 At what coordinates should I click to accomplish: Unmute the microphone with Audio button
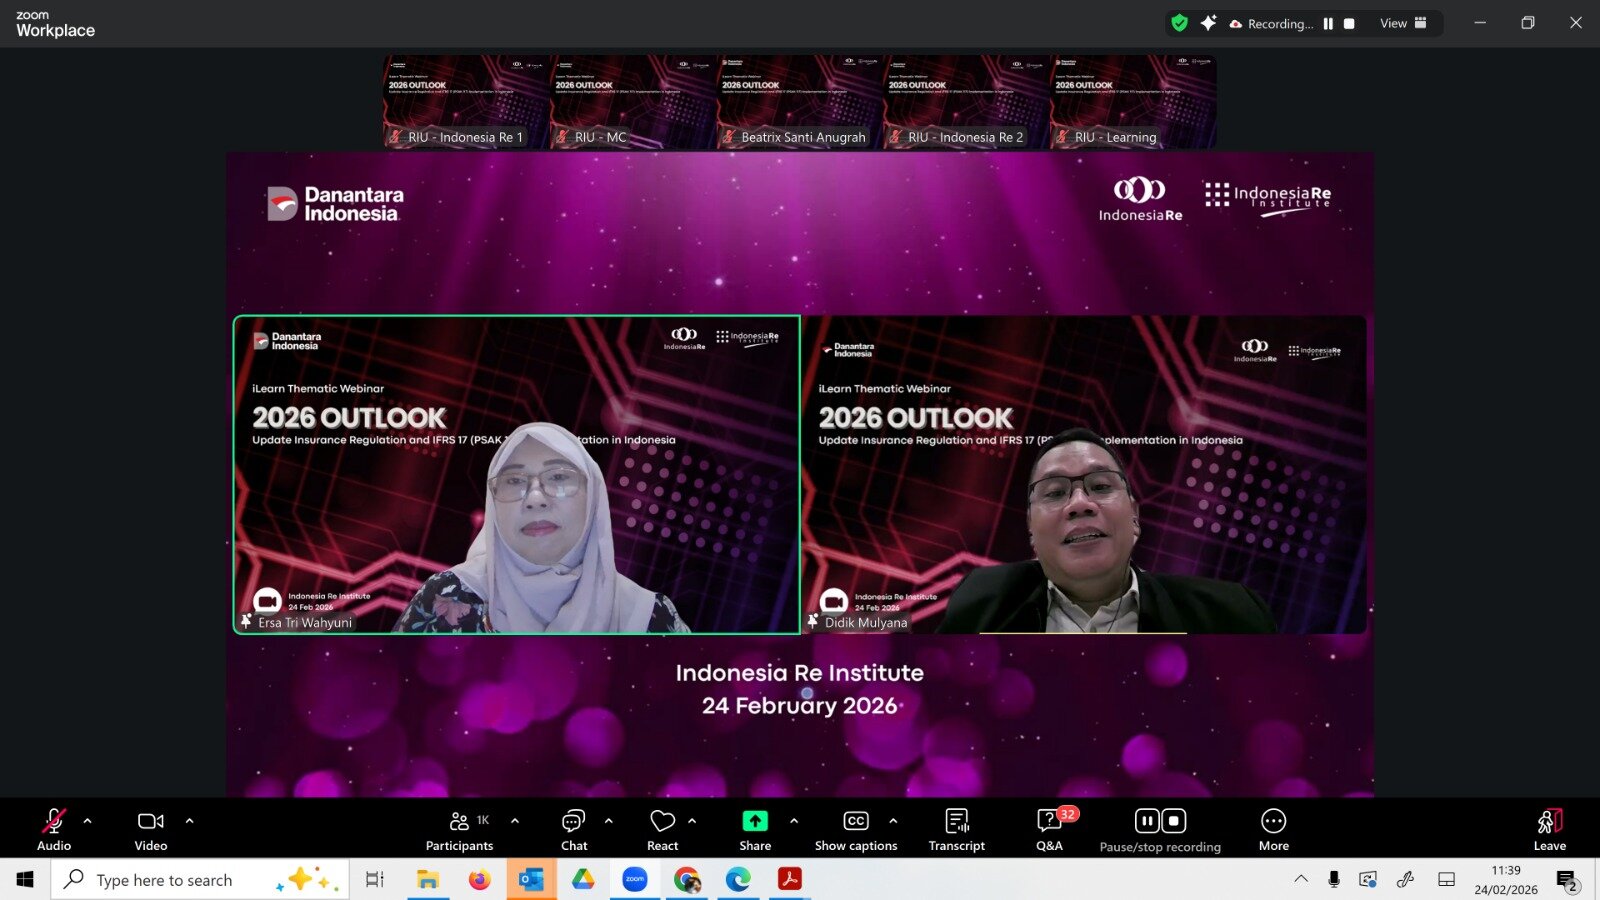click(x=54, y=829)
